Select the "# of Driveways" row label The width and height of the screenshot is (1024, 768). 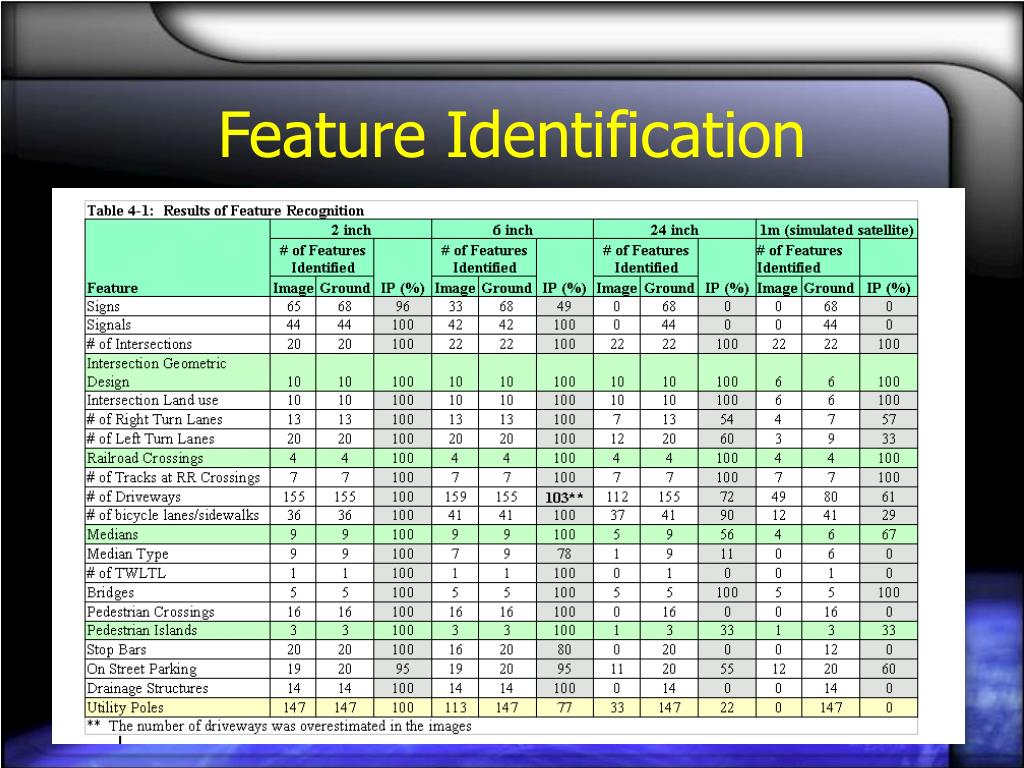[x=133, y=496]
